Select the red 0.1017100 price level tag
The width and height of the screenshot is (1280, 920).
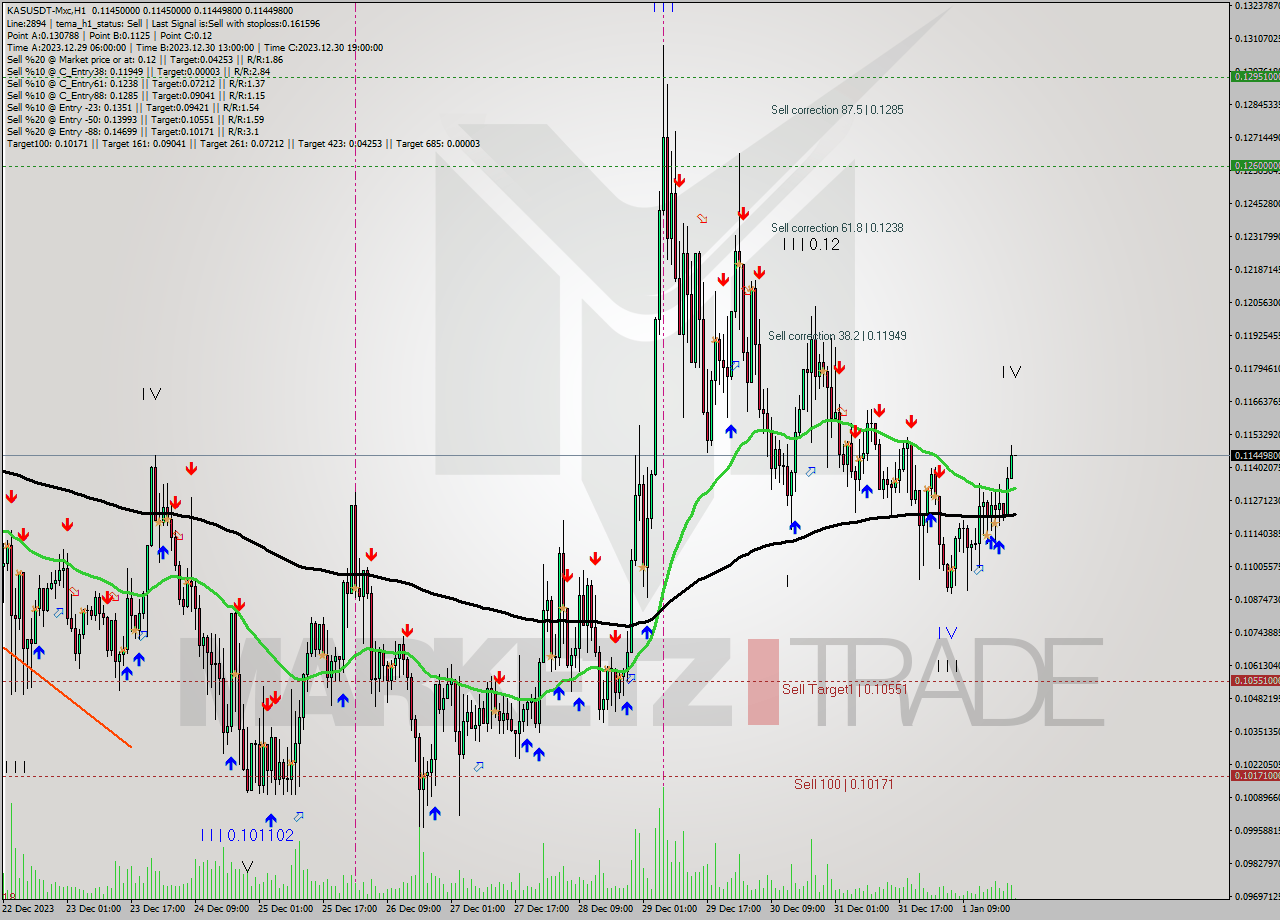click(x=1254, y=776)
